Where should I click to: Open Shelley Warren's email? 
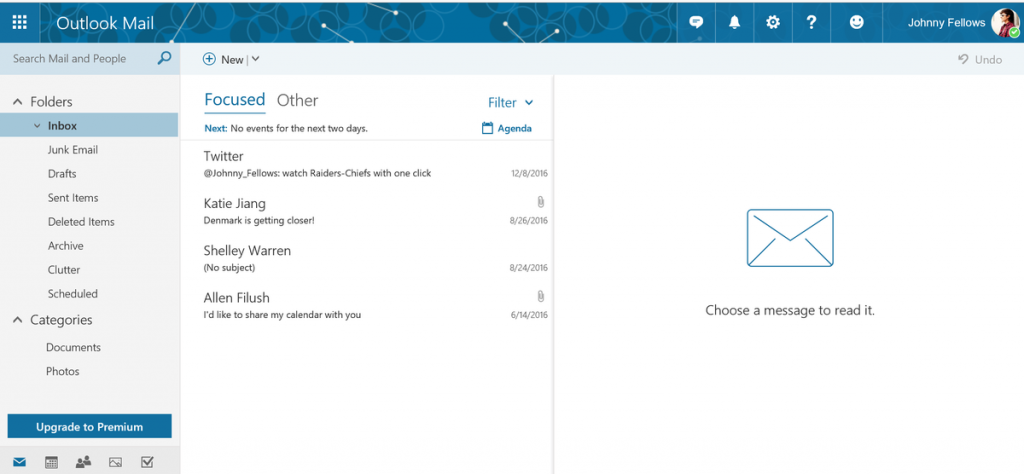(366, 259)
